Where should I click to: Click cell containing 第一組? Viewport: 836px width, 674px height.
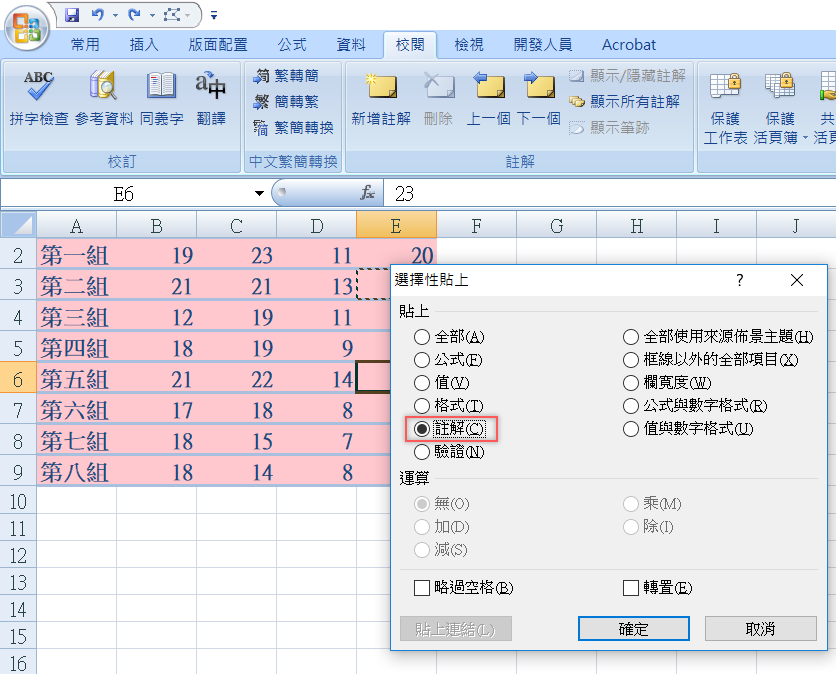pyautogui.click(x=76, y=255)
